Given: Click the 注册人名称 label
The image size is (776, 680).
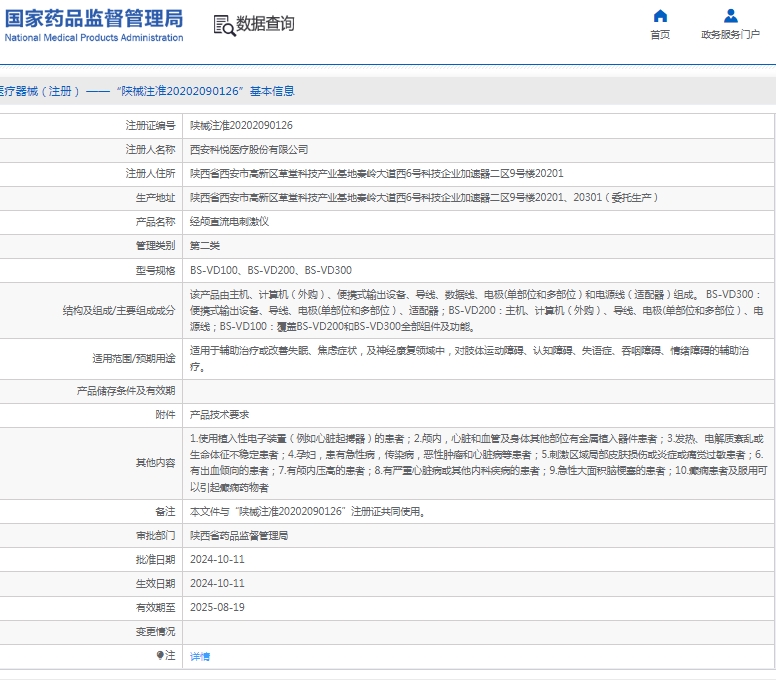Looking at the screenshot, I should [x=150, y=149].
